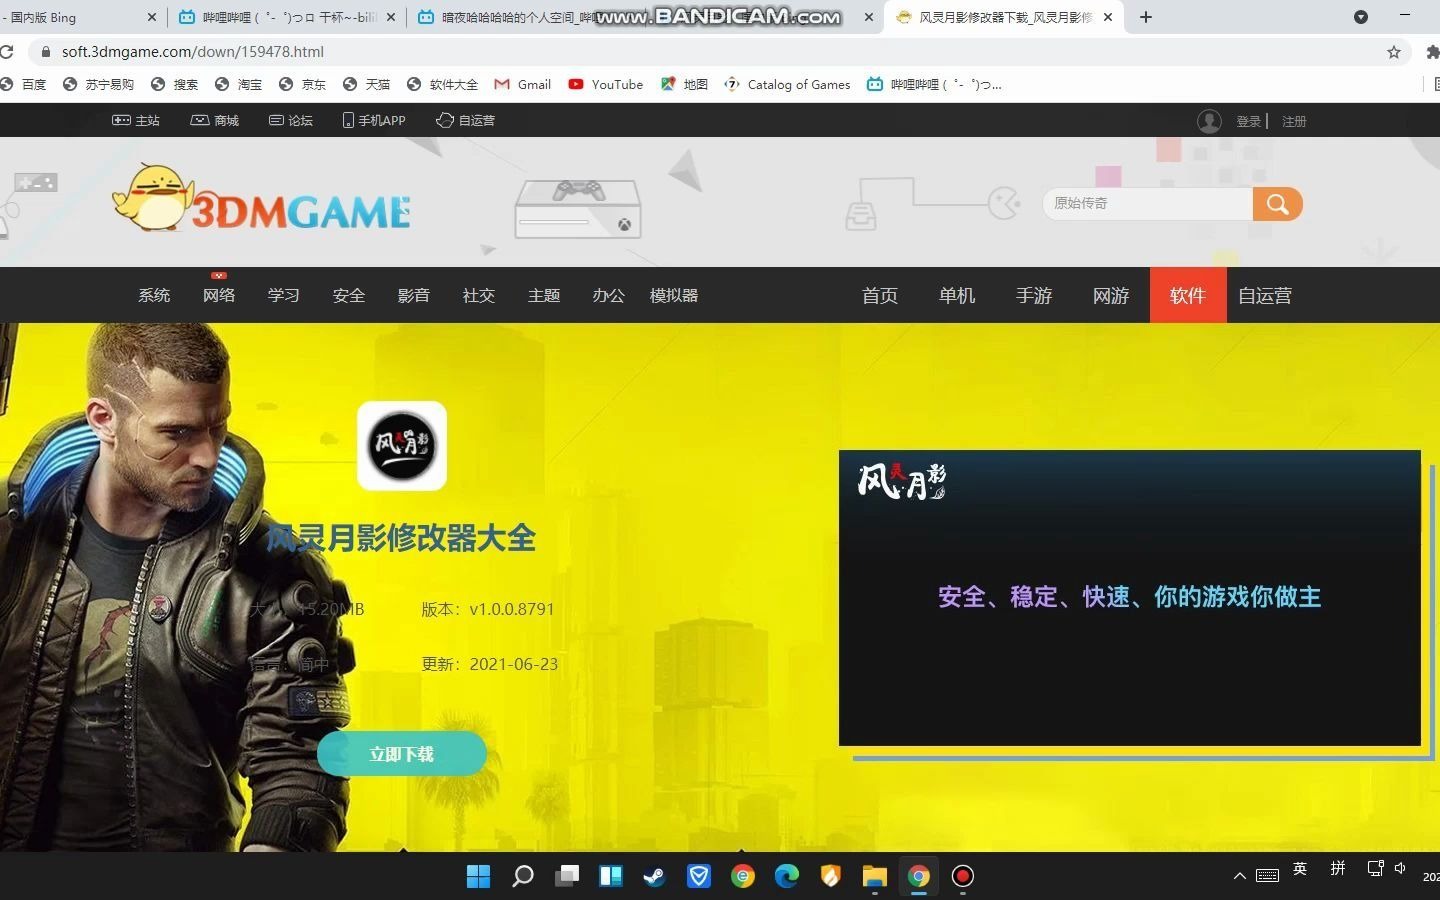Open the orange shield app on taskbar
This screenshot has height=900, width=1440.
click(x=830, y=876)
